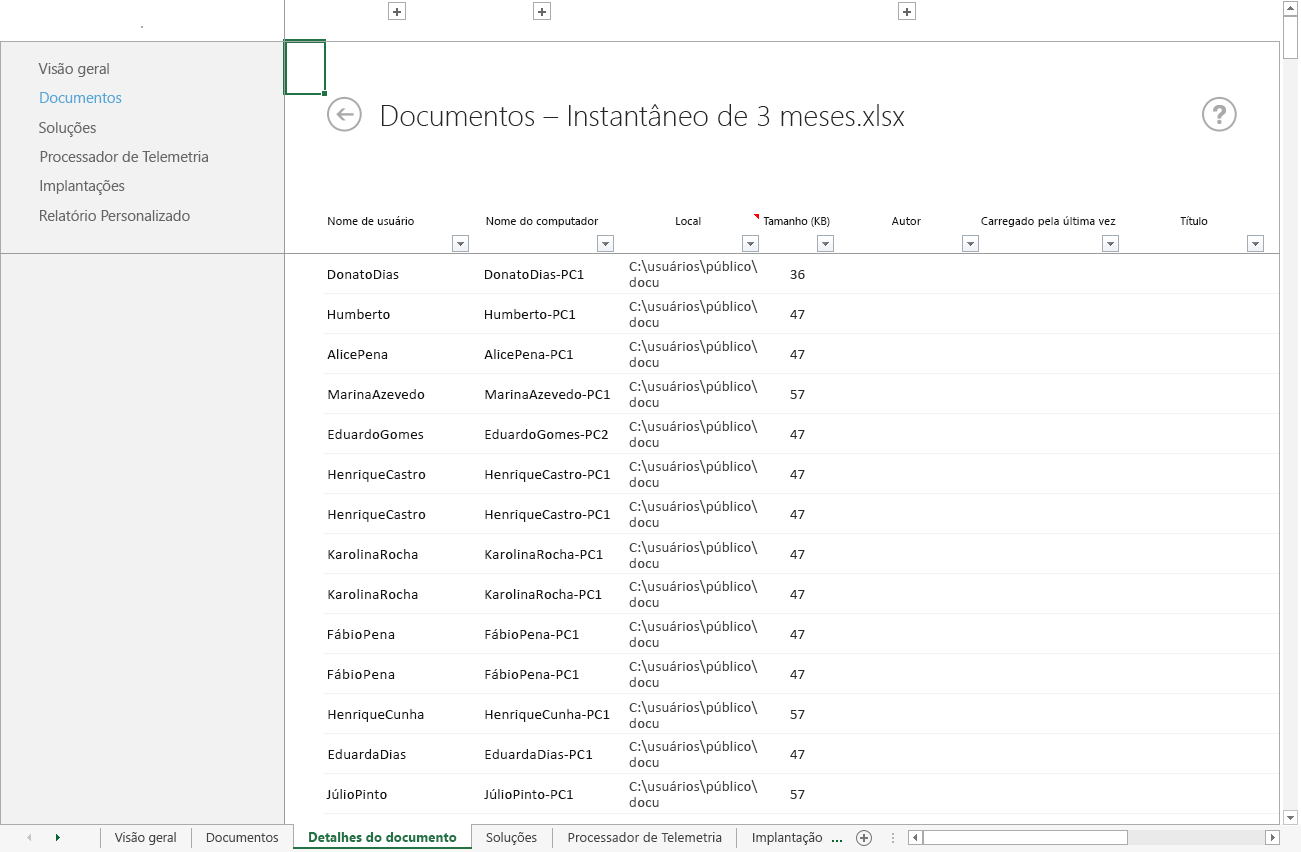The image size is (1301, 852).
Task: Select the AlicePena-PC1 computer cell
Action: coord(529,354)
